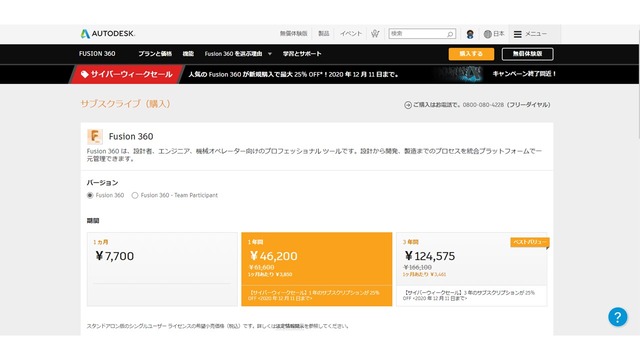The height and width of the screenshot is (360, 640).
Task: Click 無償体験版 in top navigation
Action: [293, 33]
